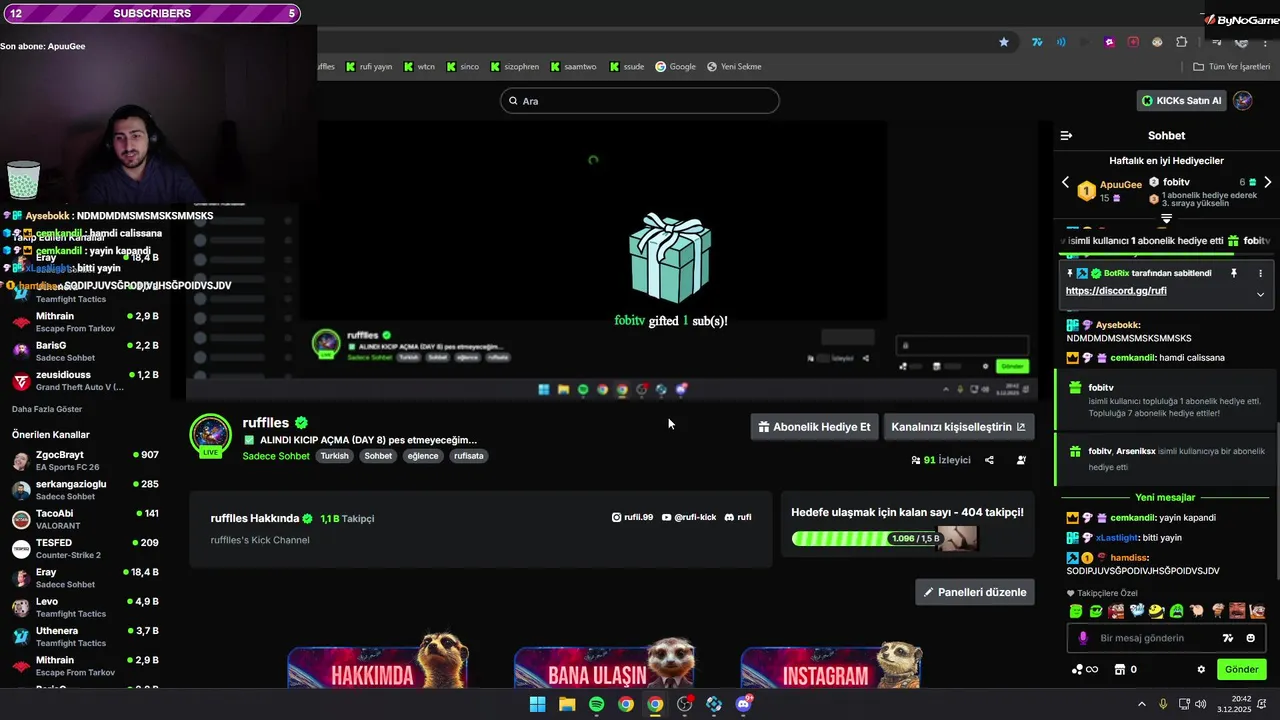This screenshot has width=1280, height=720.
Task: Unpin the BotRix pinned message
Action: (x=1233, y=273)
